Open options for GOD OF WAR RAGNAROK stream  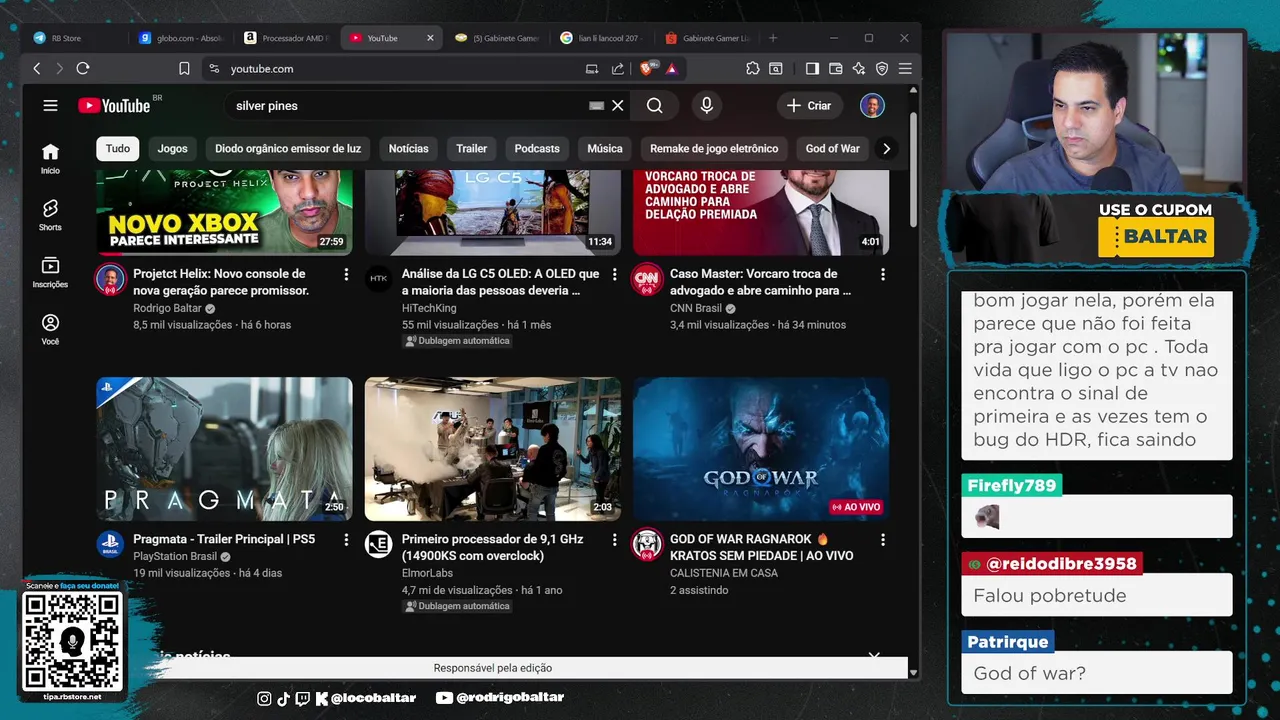[883, 540]
